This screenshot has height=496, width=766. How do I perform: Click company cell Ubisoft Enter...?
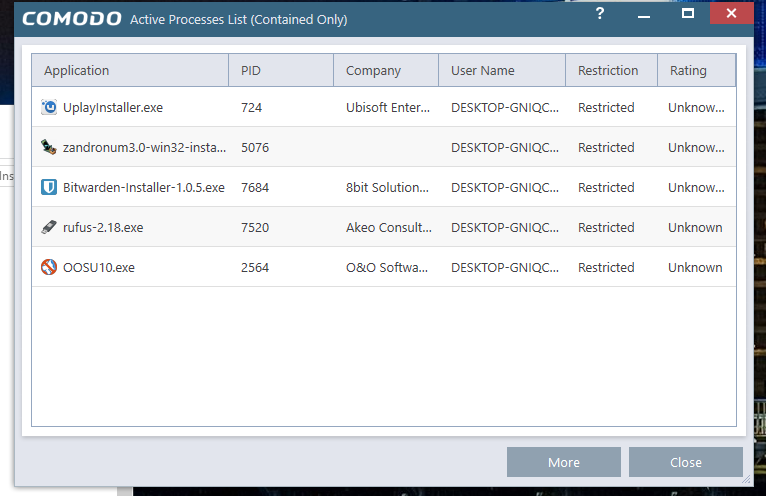pyautogui.click(x=388, y=108)
